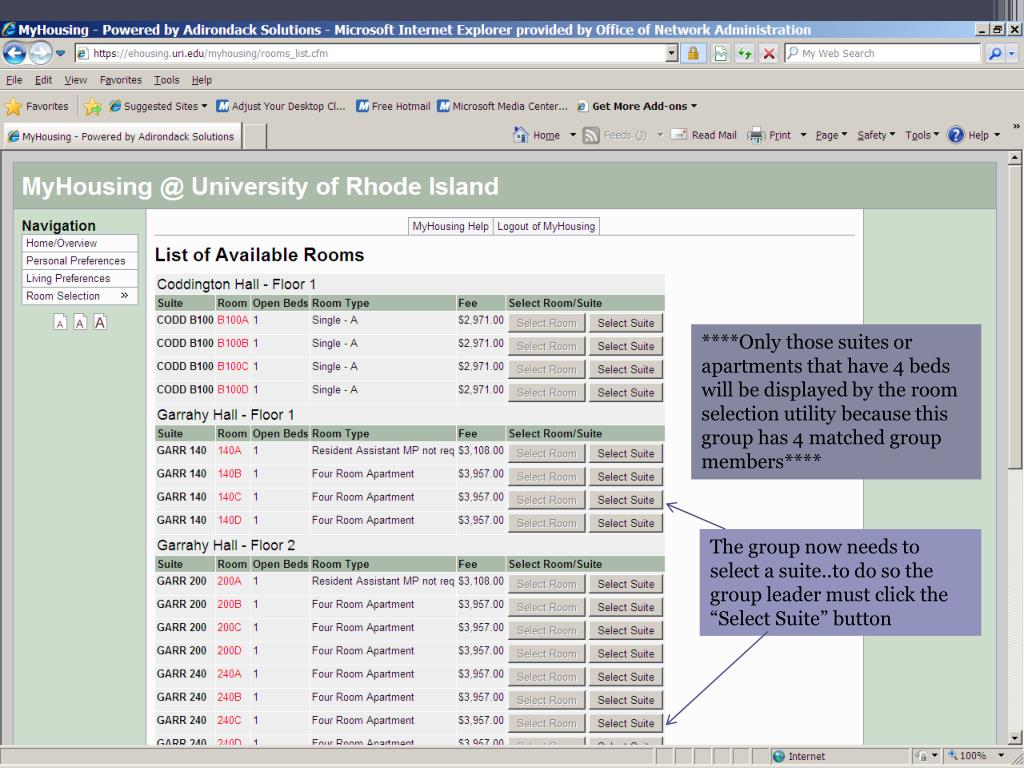The height and width of the screenshot is (768, 1024).
Task: Click the Feeds RSS icon
Action: coord(591,135)
